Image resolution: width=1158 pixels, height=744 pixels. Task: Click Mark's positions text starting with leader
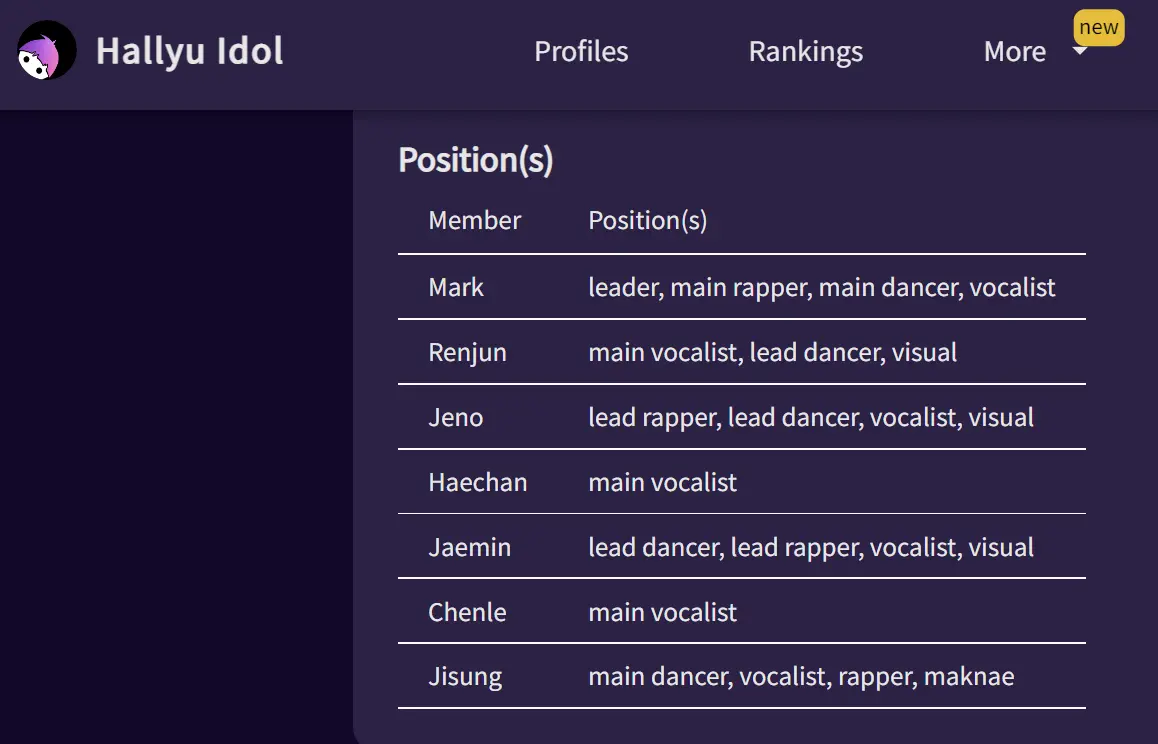821,287
